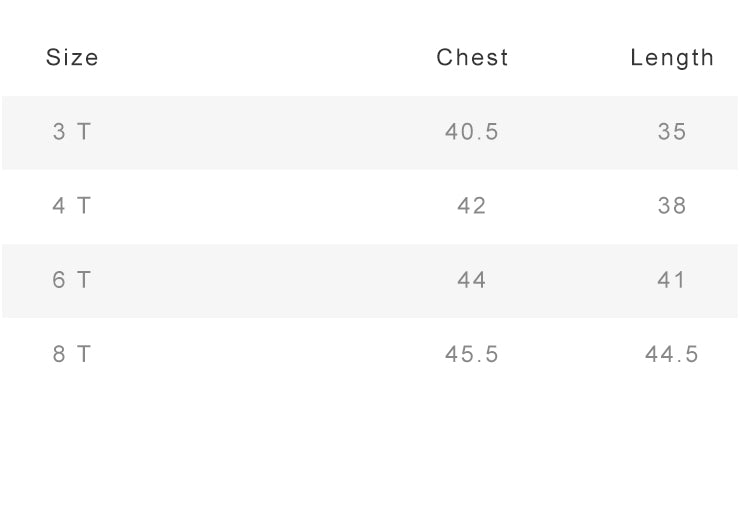Highlight the white 4 T table row
Screen dimensions: 740x520
260,206
